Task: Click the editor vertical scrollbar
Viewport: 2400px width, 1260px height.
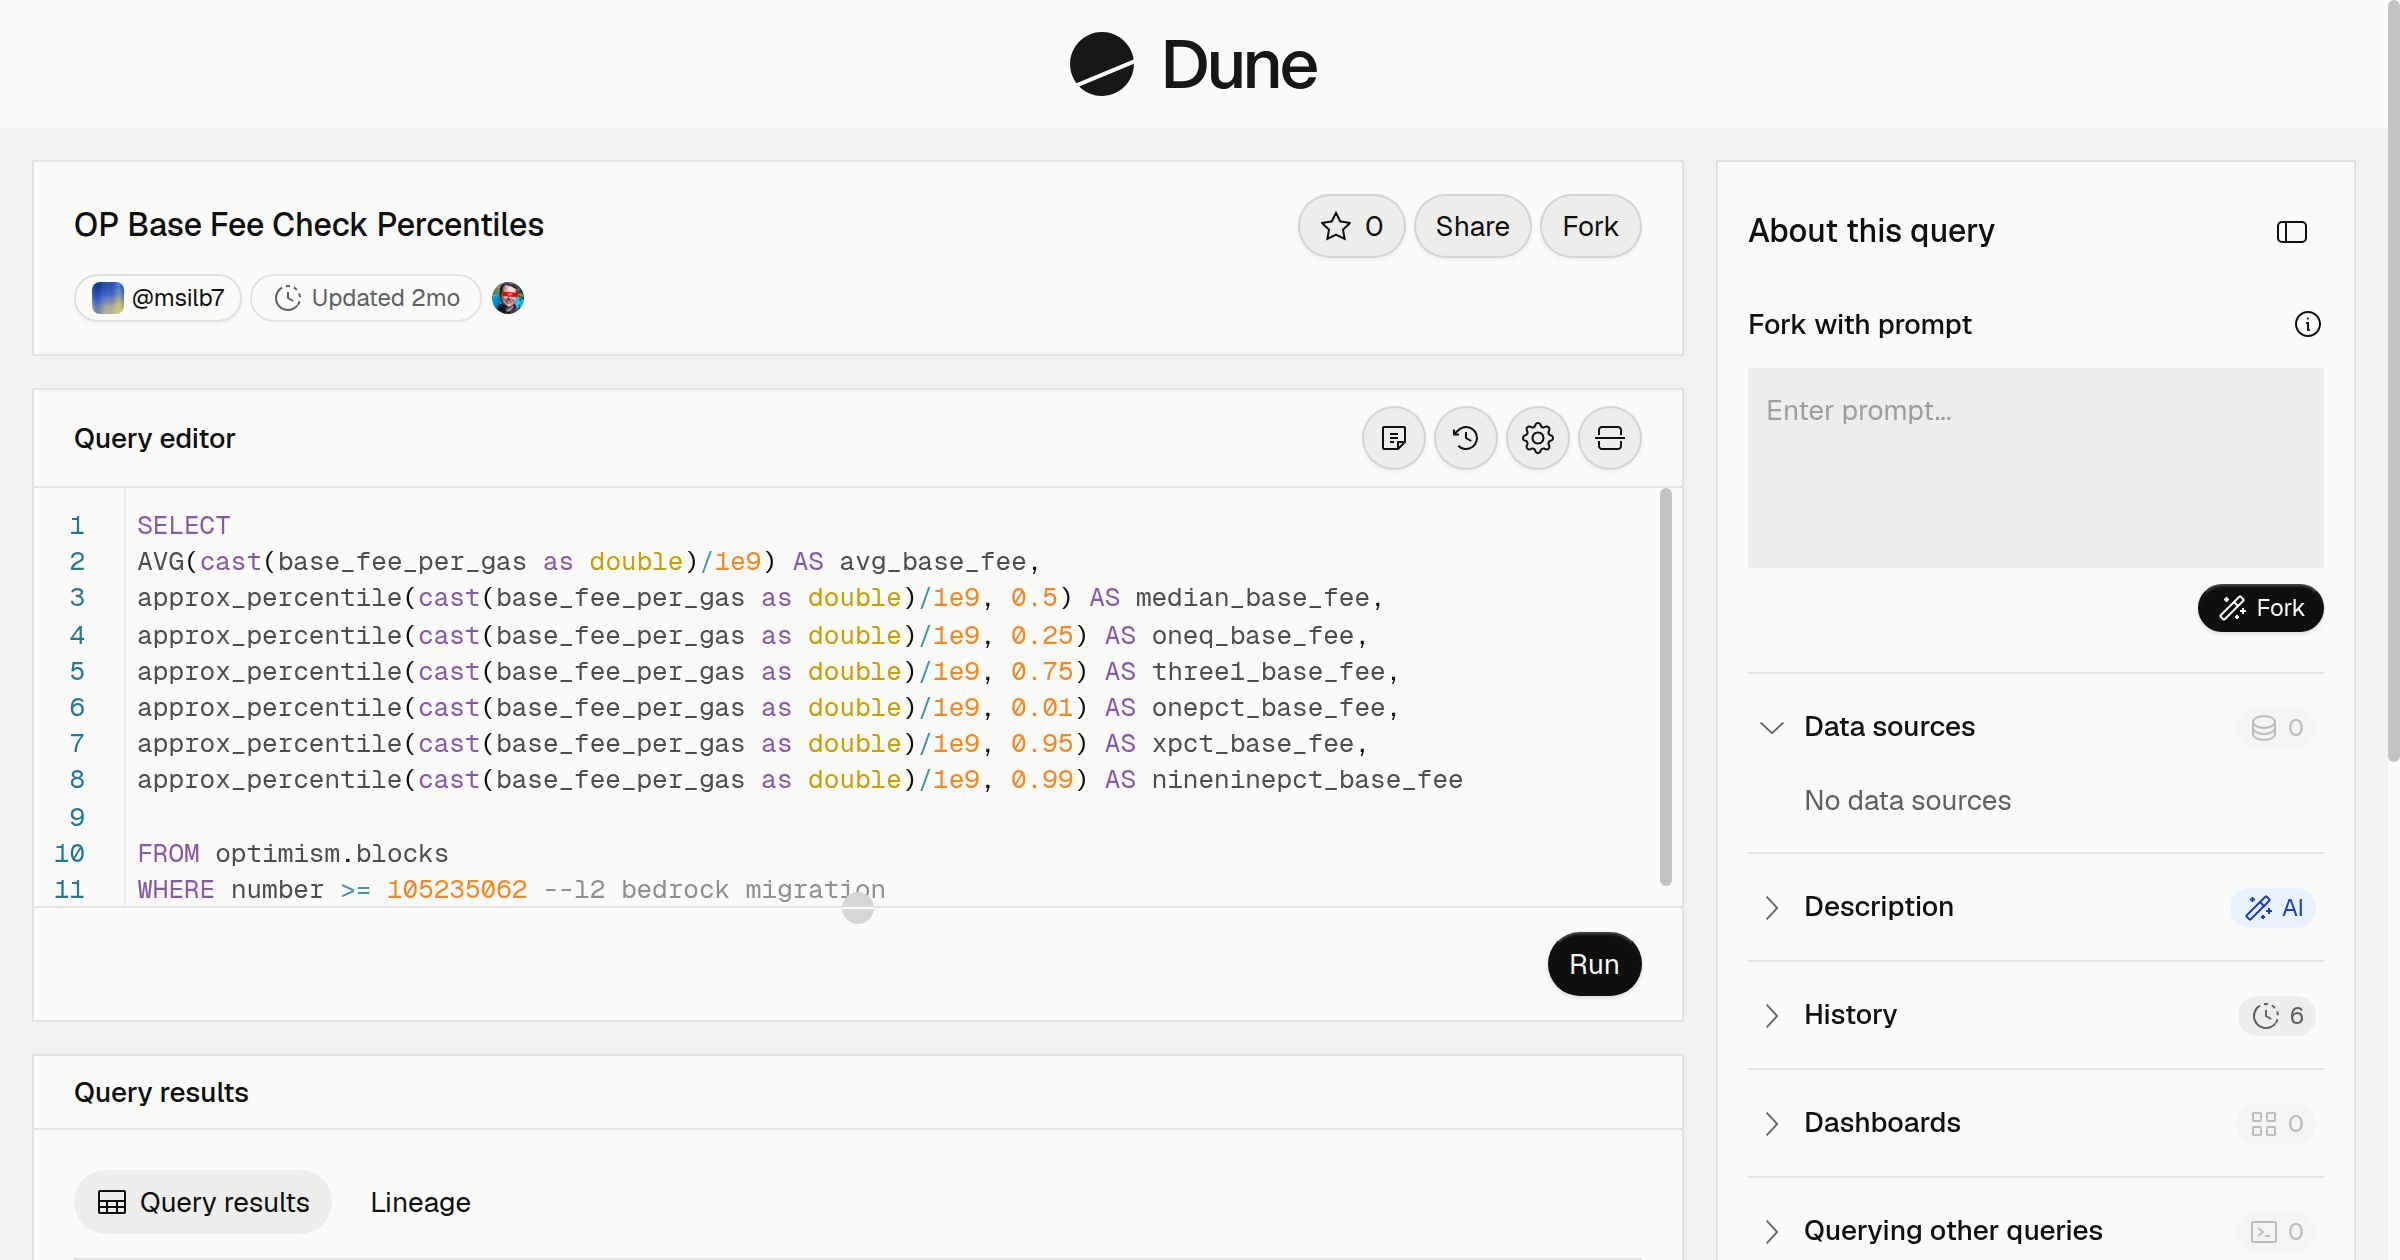Action: pyautogui.click(x=1666, y=687)
